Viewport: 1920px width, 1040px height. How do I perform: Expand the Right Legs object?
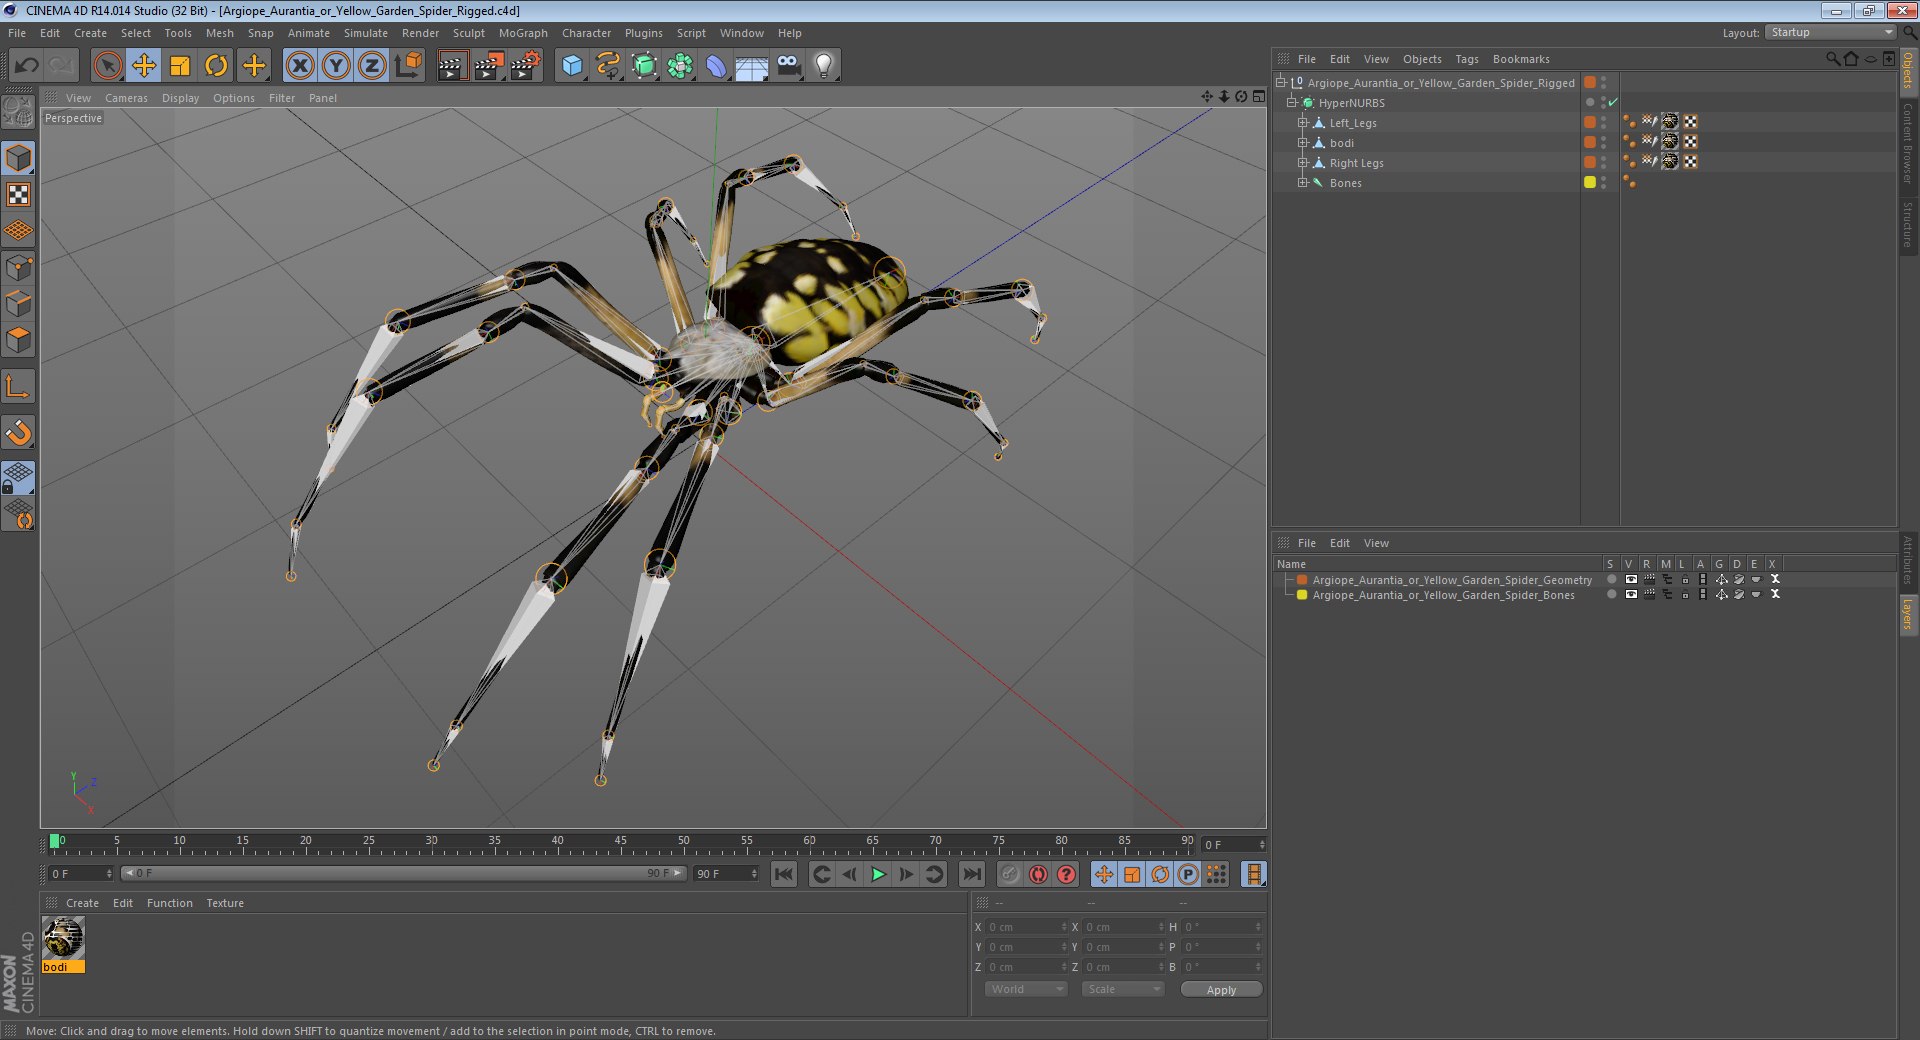1303,163
